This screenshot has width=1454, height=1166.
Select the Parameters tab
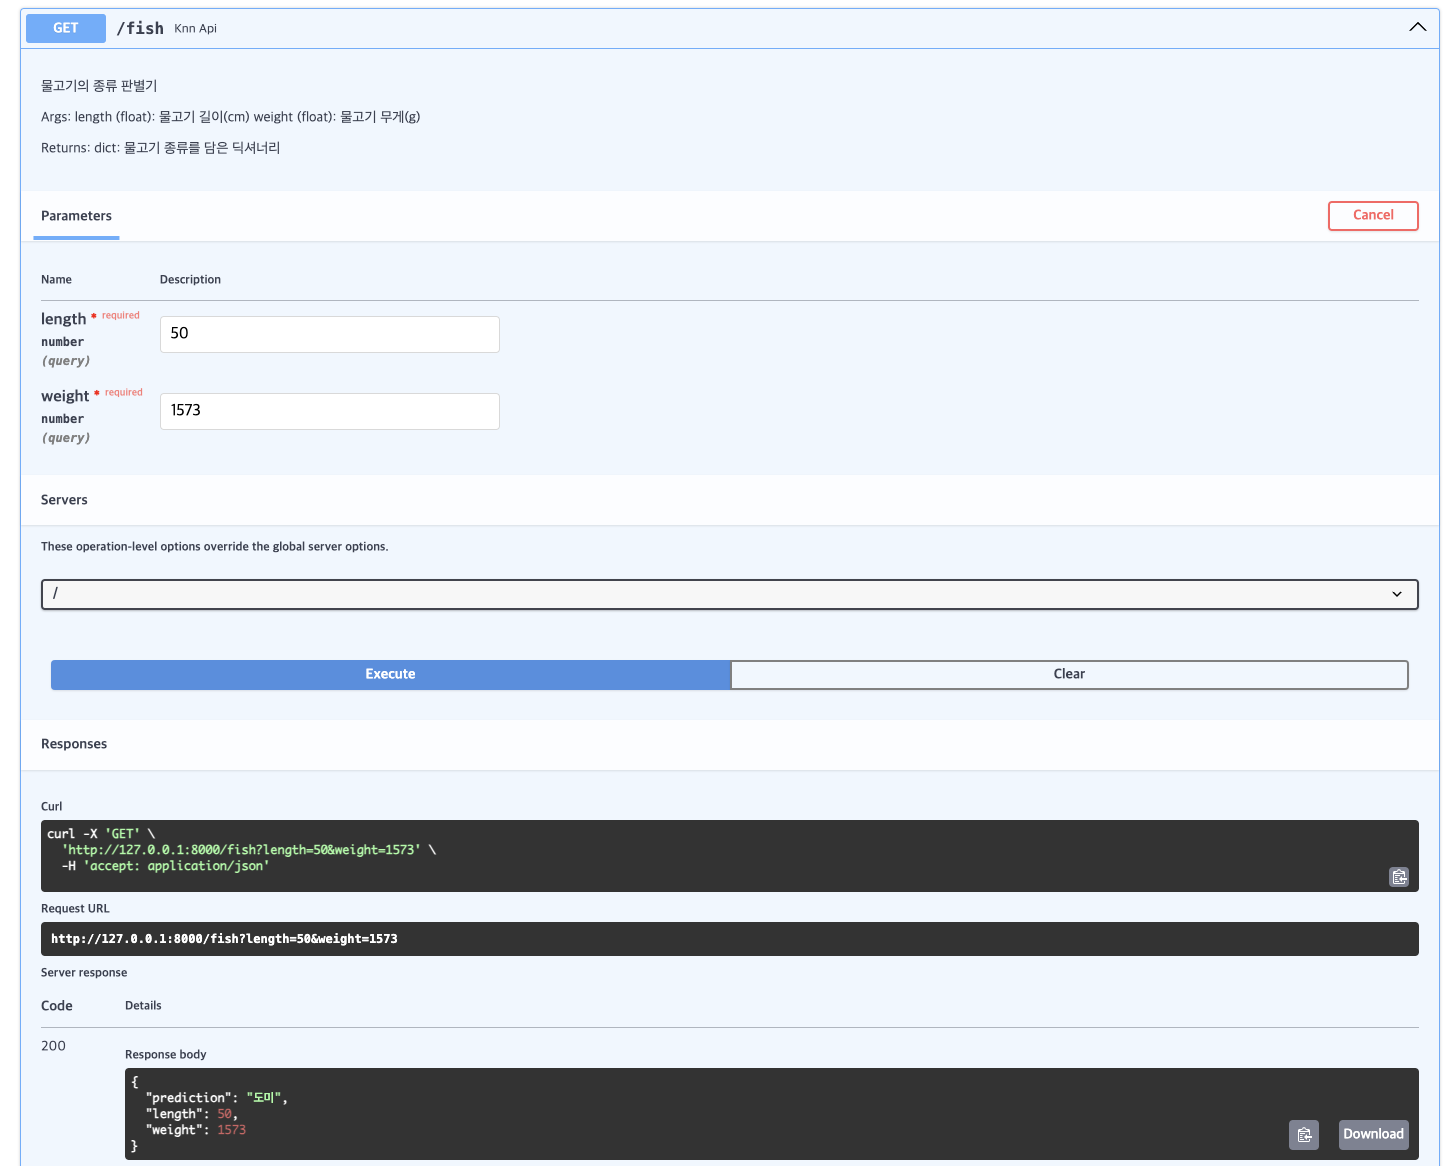pyautogui.click(x=76, y=216)
